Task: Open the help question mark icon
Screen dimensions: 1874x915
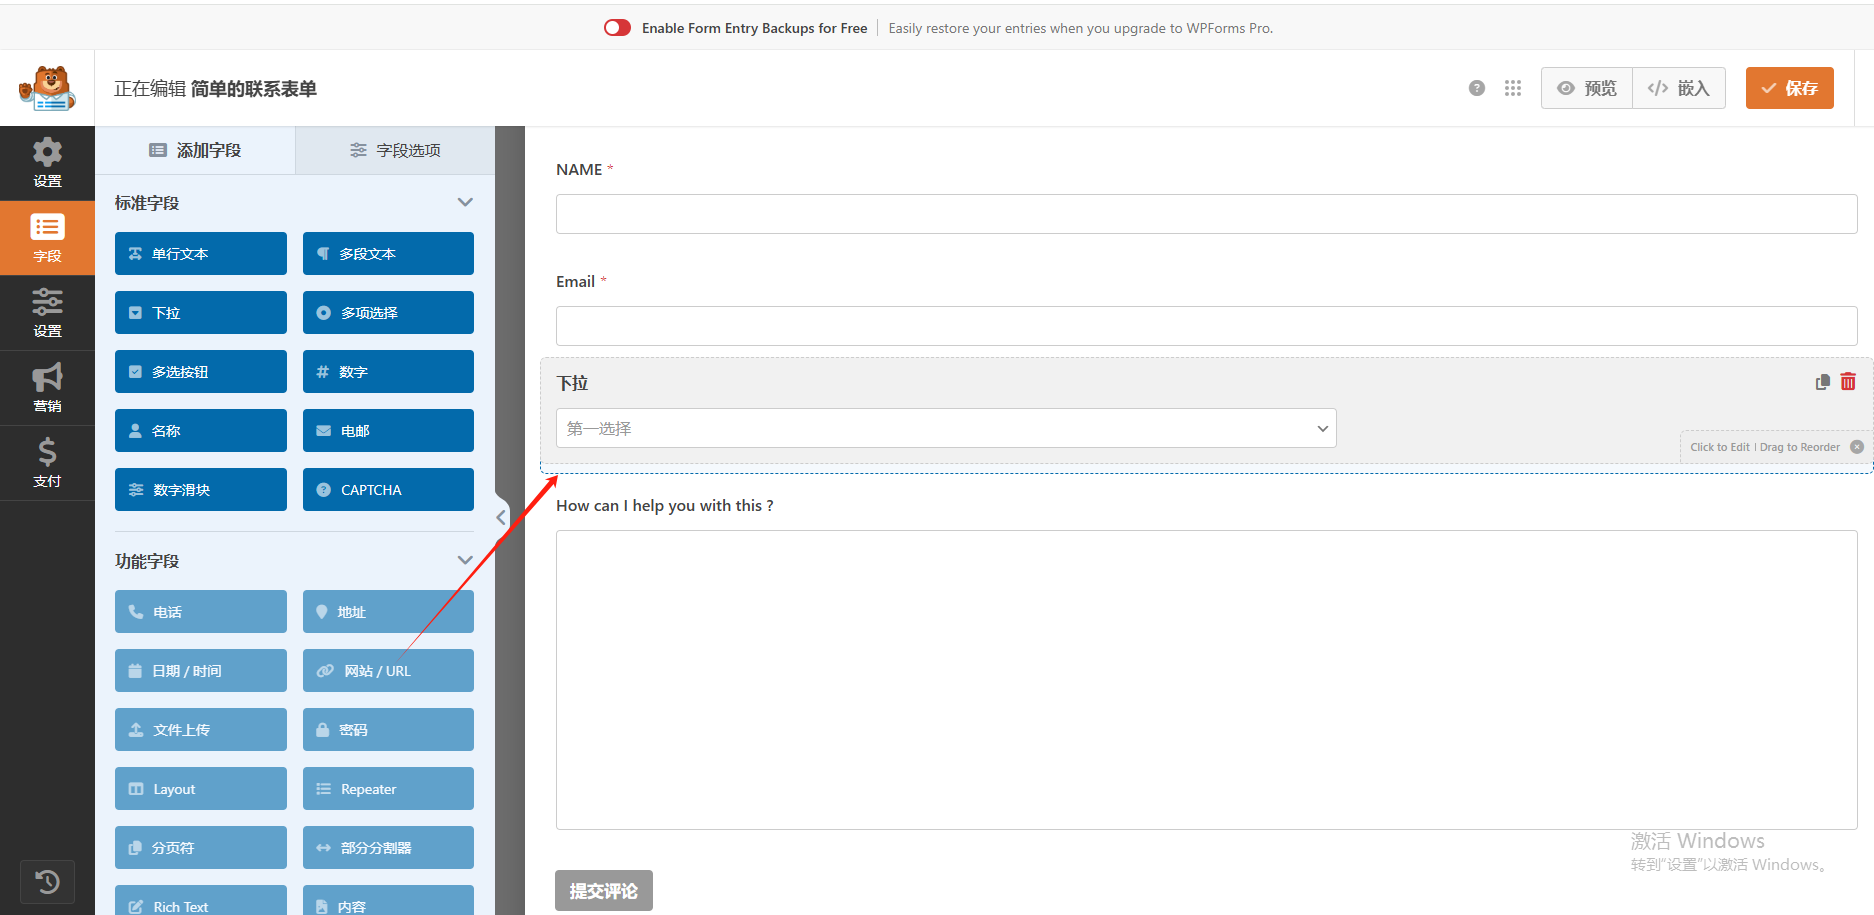Action: pyautogui.click(x=1476, y=88)
